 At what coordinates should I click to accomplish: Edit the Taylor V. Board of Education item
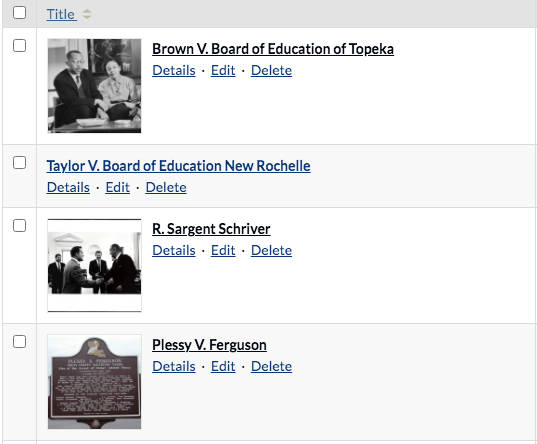[117, 187]
